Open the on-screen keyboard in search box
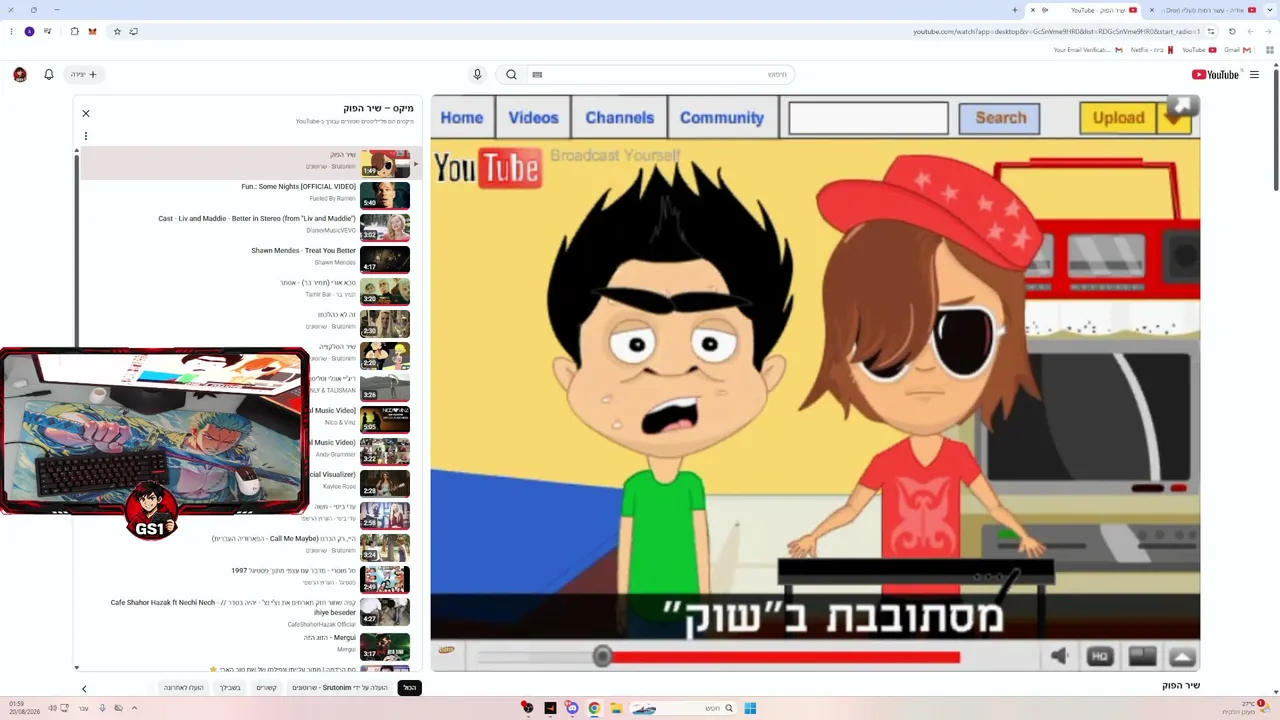 [x=537, y=74]
